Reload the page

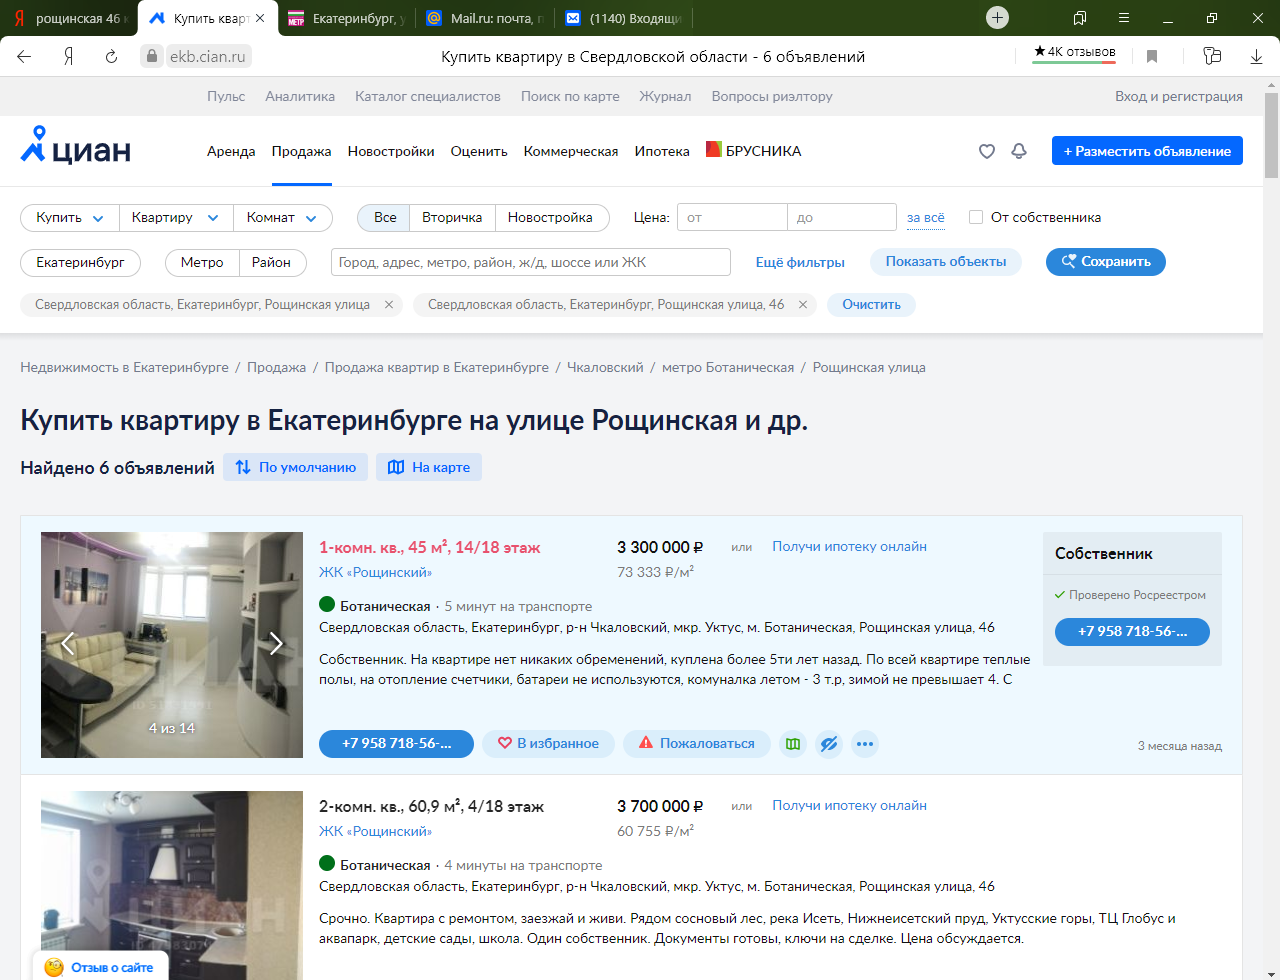(x=111, y=56)
